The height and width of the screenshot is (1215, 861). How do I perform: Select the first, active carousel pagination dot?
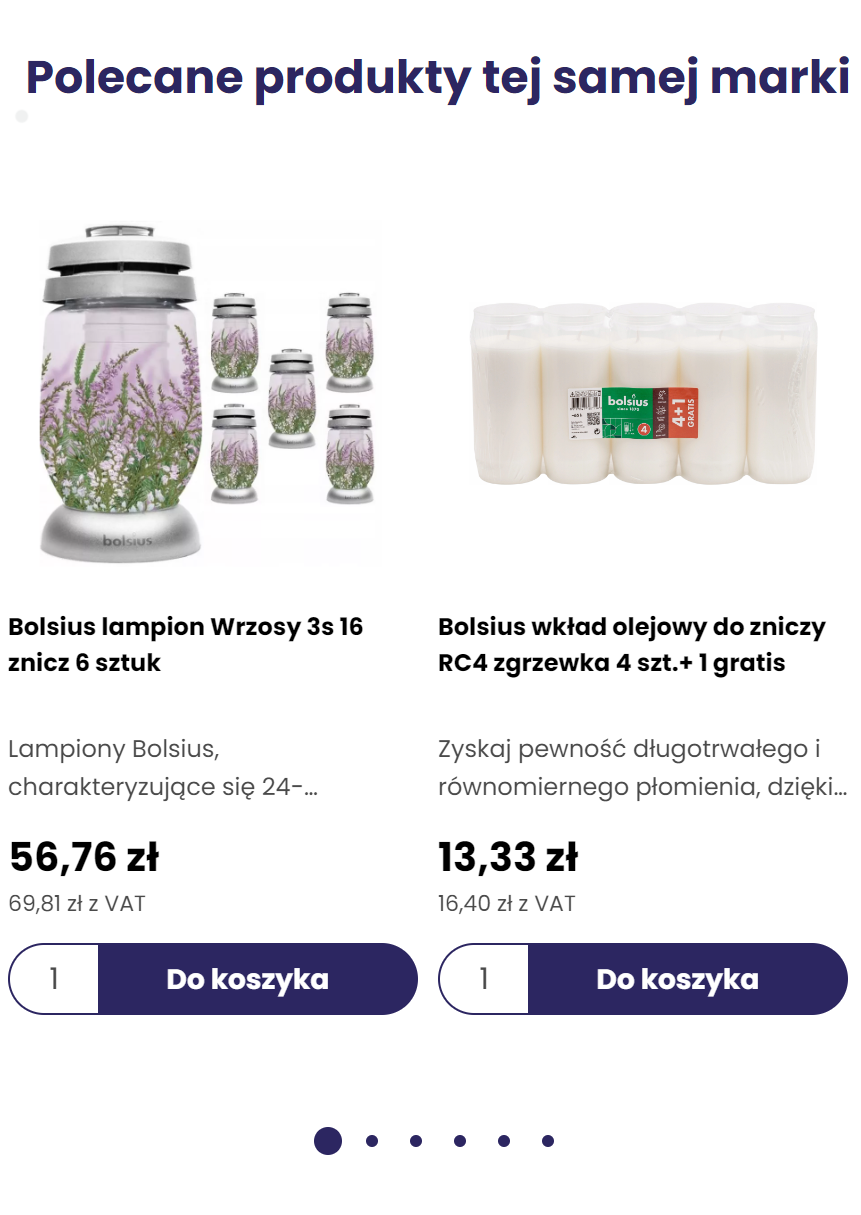(328, 1141)
